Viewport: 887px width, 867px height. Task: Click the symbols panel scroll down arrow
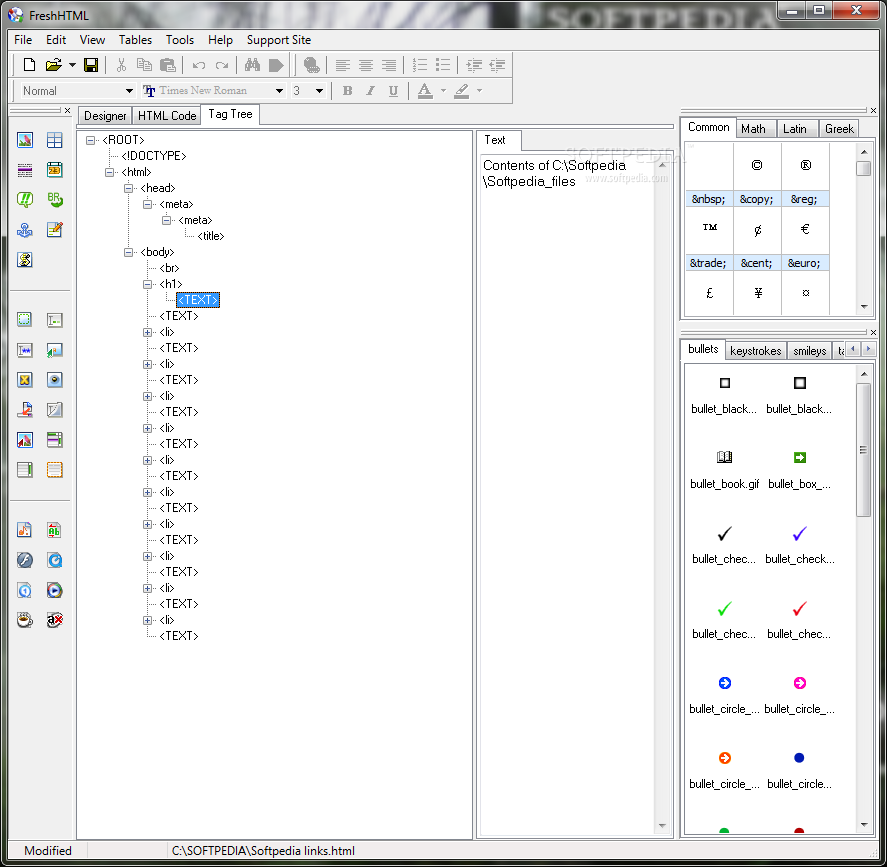864,307
